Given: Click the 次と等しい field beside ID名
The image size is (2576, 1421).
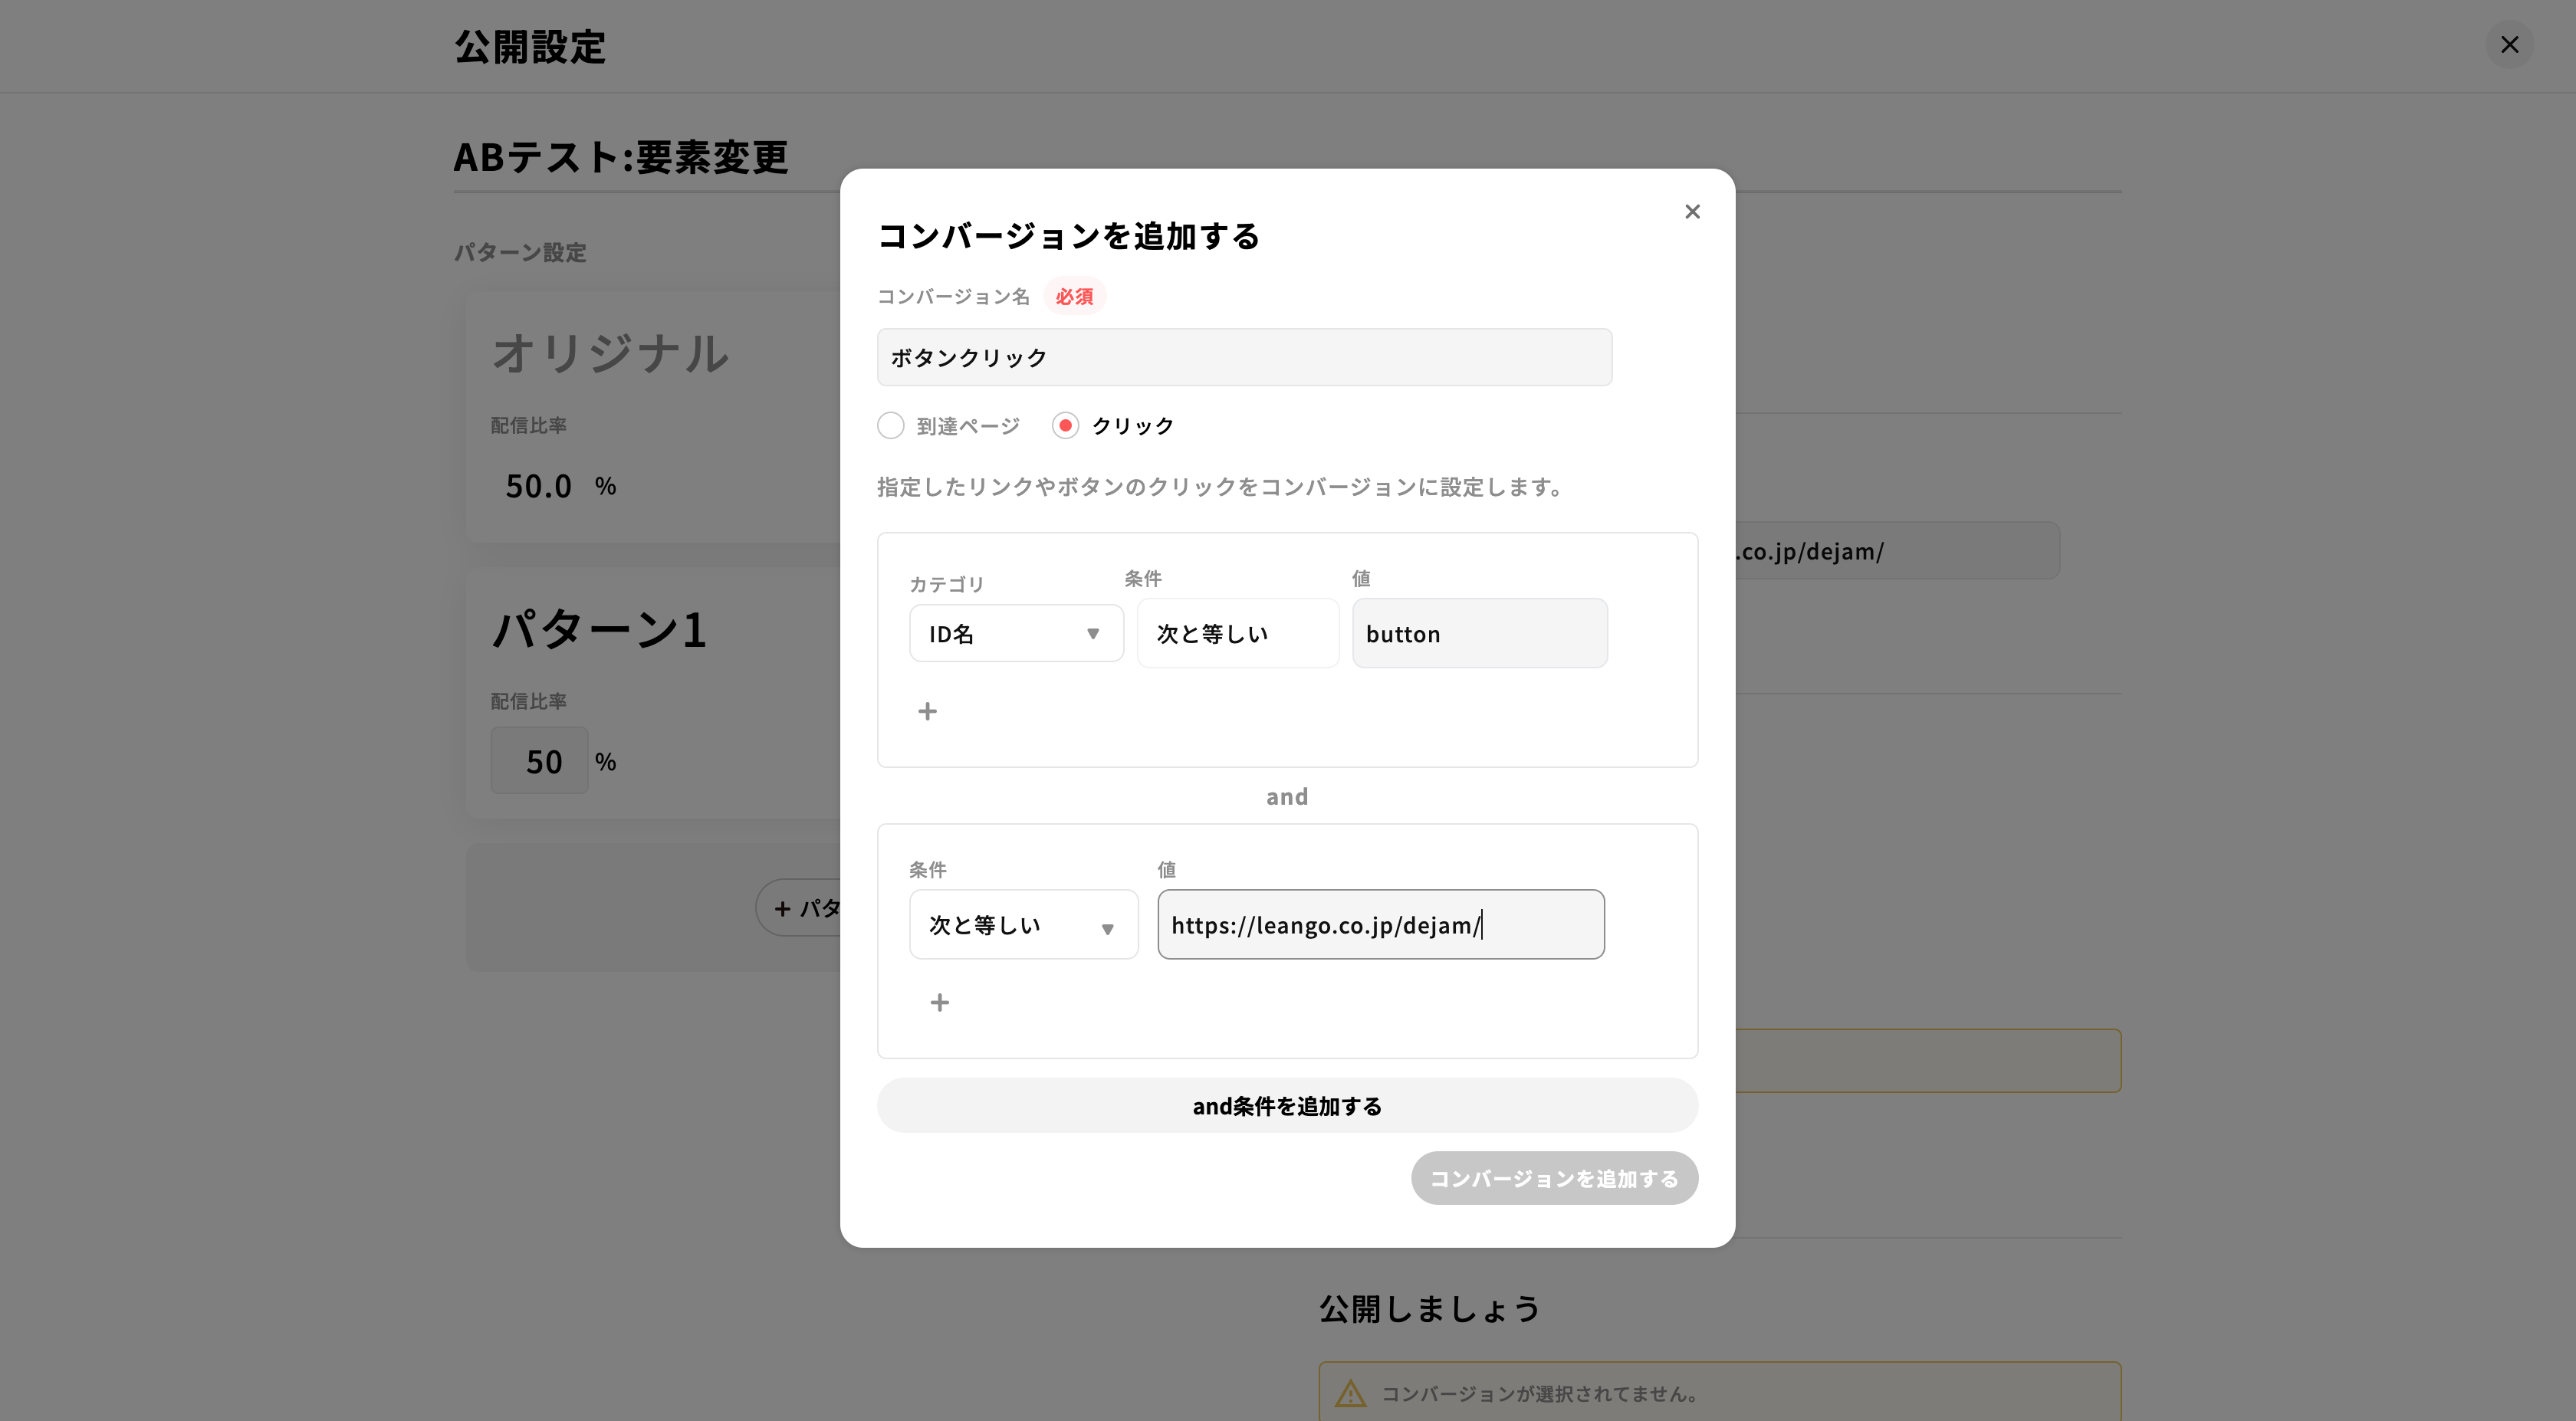Looking at the screenshot, I should tap(1237, 633).
